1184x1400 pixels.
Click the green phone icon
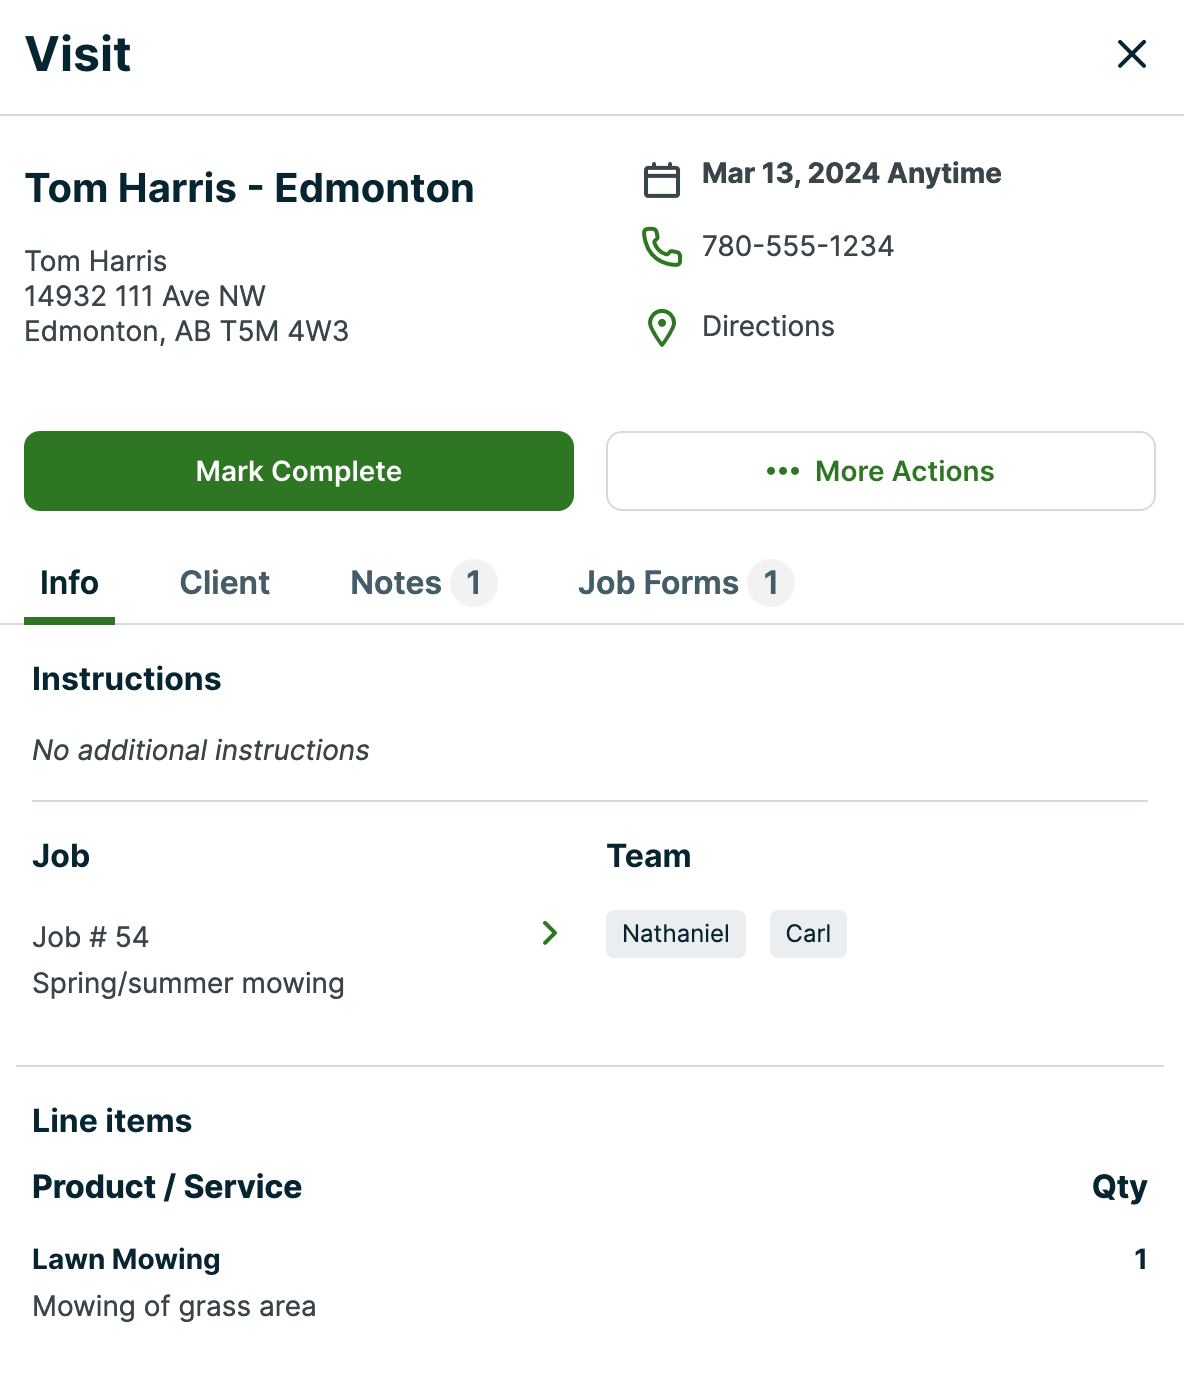coord(661,247)
